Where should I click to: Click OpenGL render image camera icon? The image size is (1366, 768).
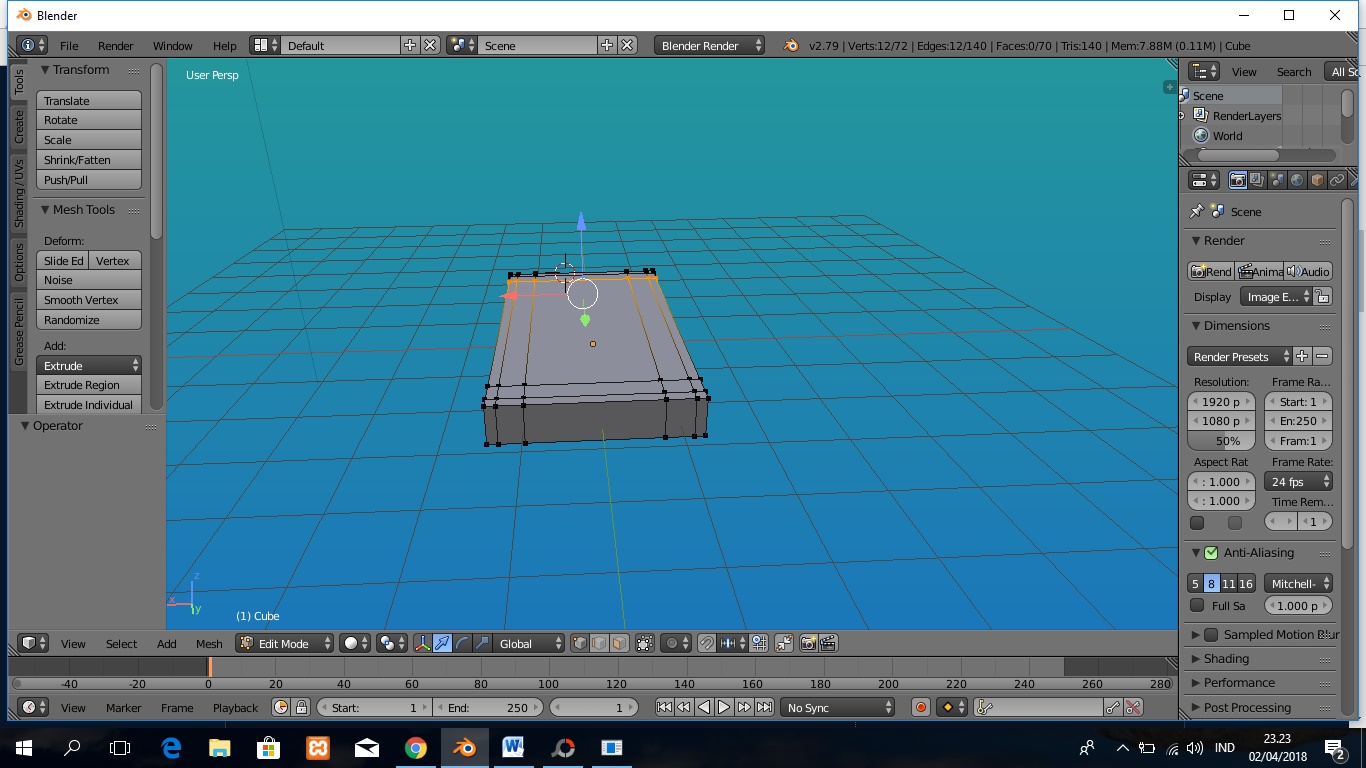(x=808, y=644)
